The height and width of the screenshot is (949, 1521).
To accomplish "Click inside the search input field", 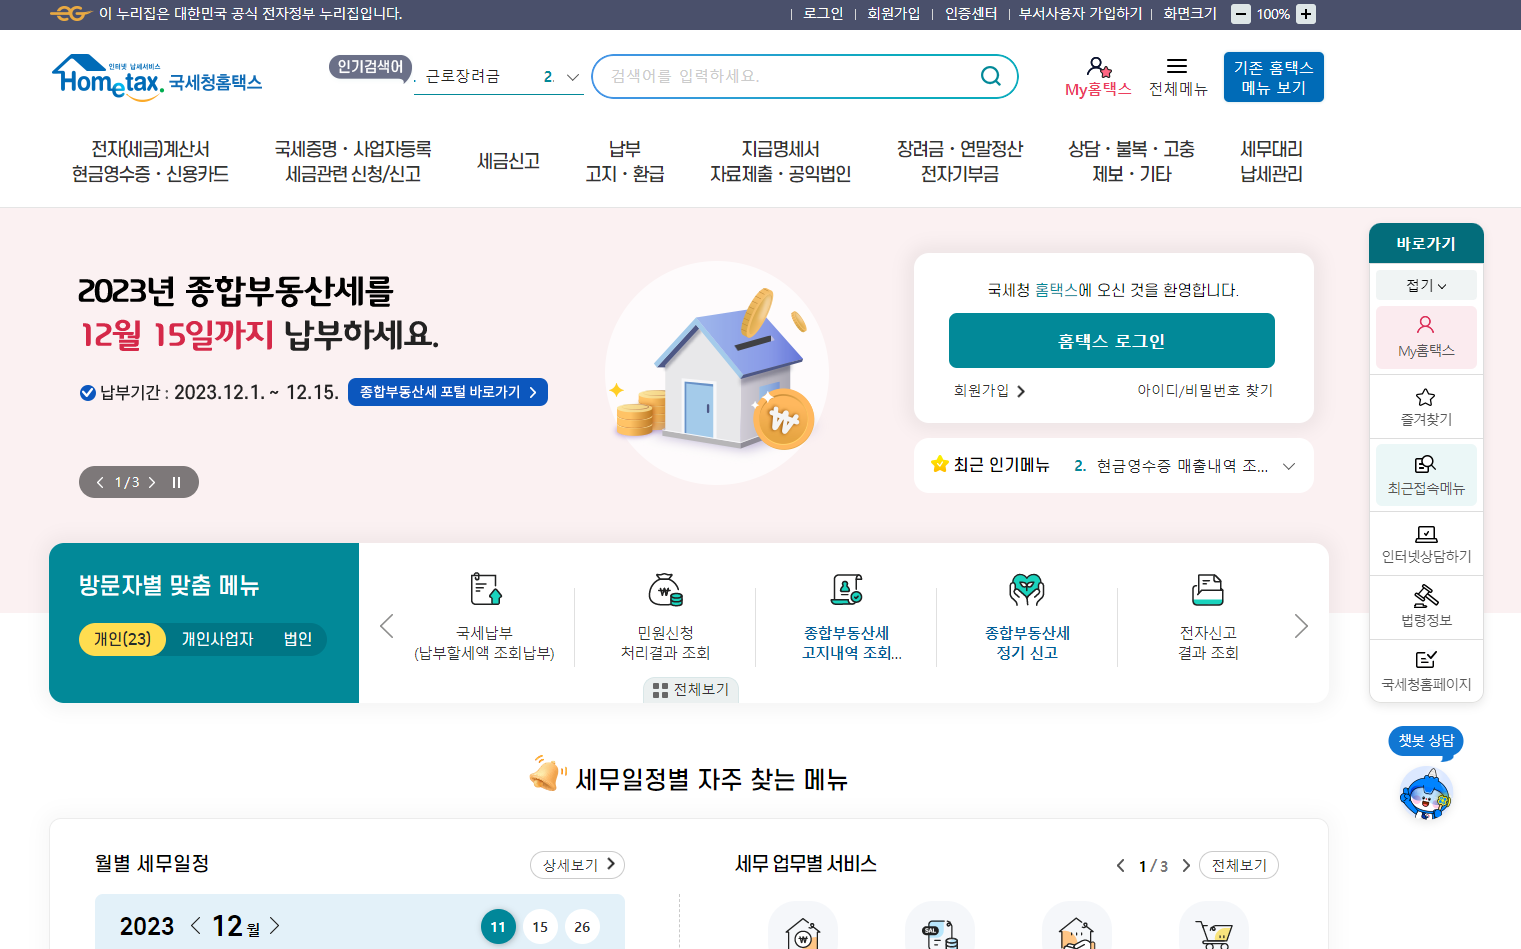I will pyautogui.click(x=790, y=76).
